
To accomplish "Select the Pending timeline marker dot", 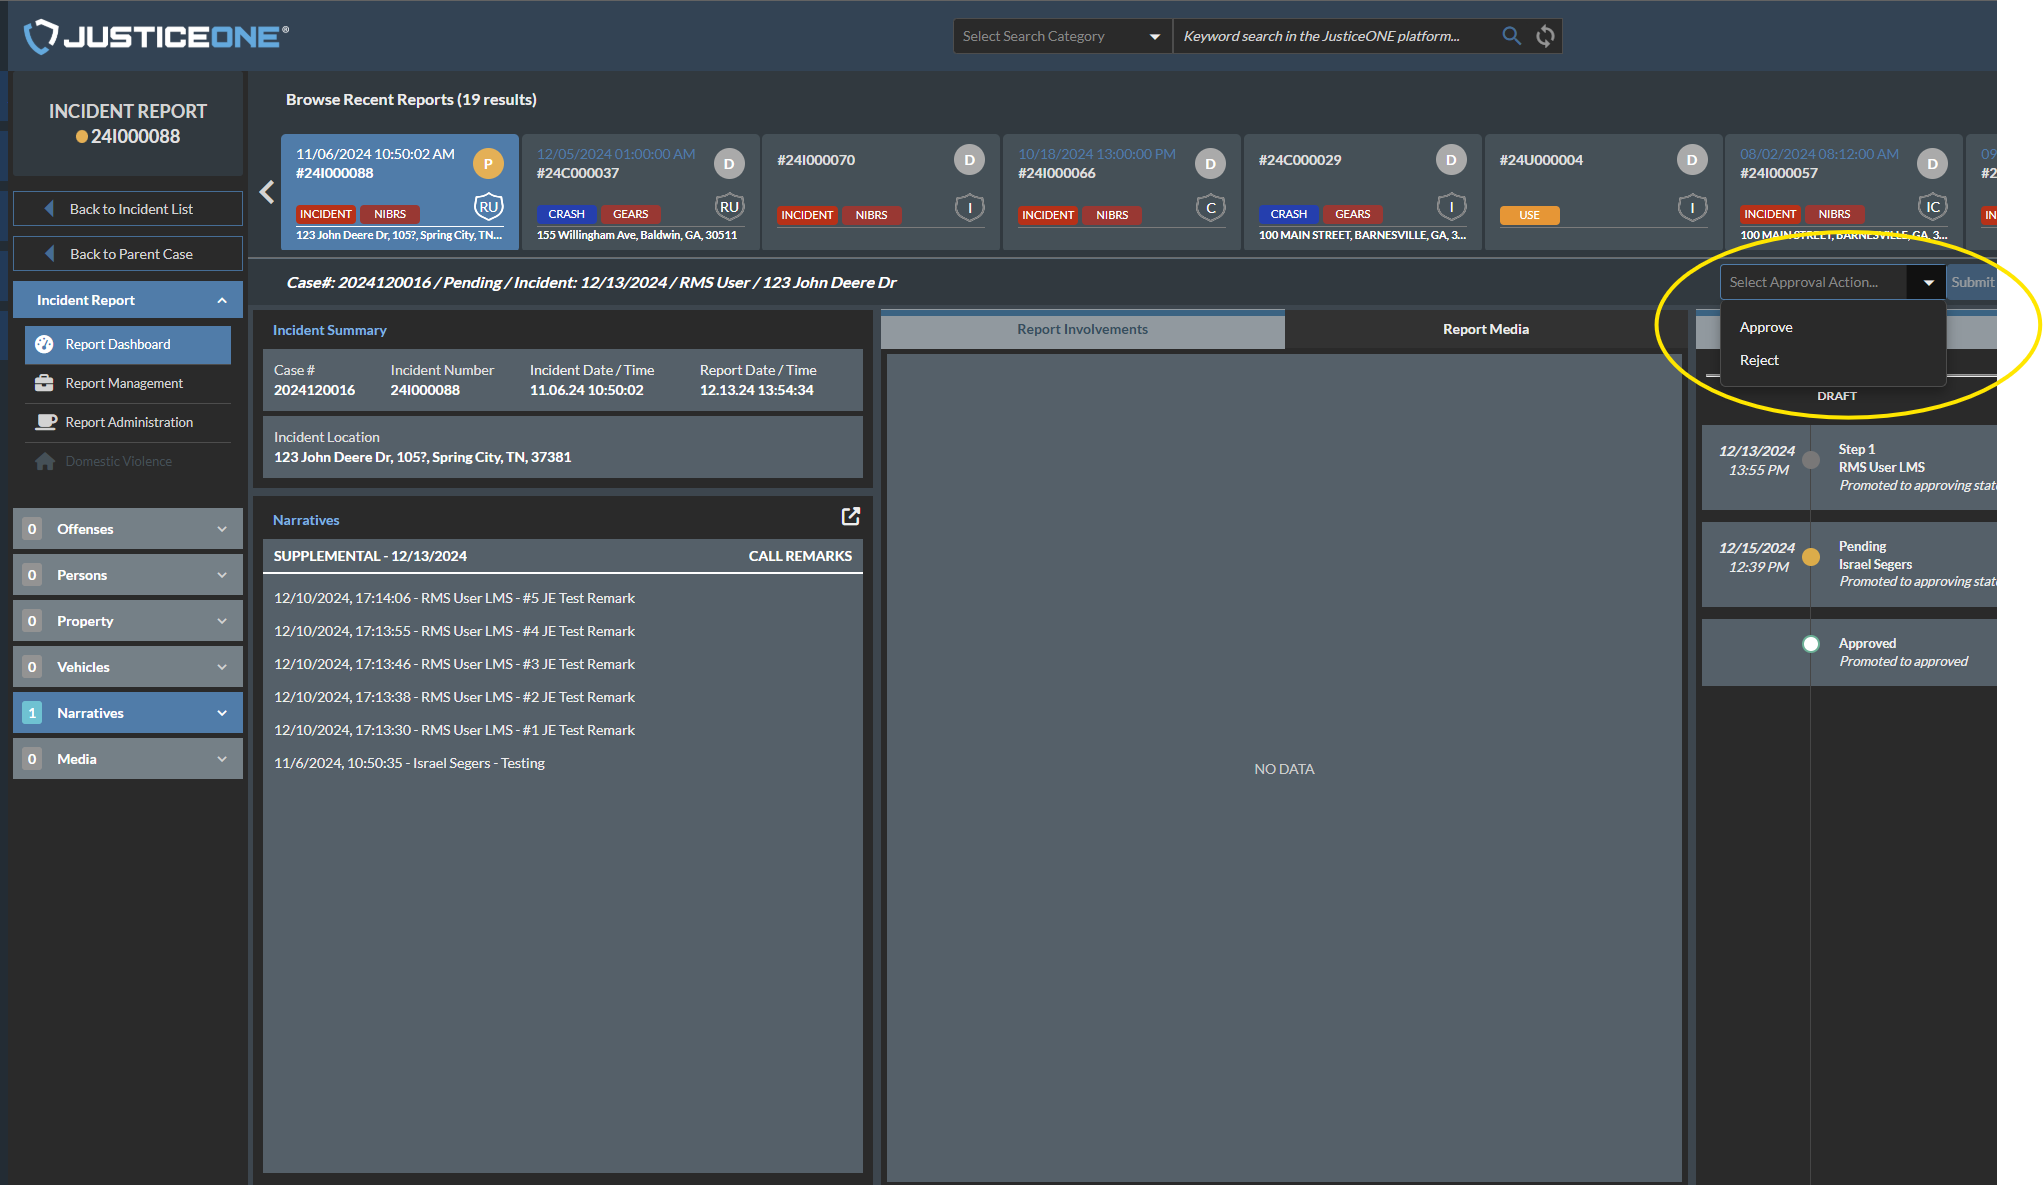I will [x=1811, y=557].
